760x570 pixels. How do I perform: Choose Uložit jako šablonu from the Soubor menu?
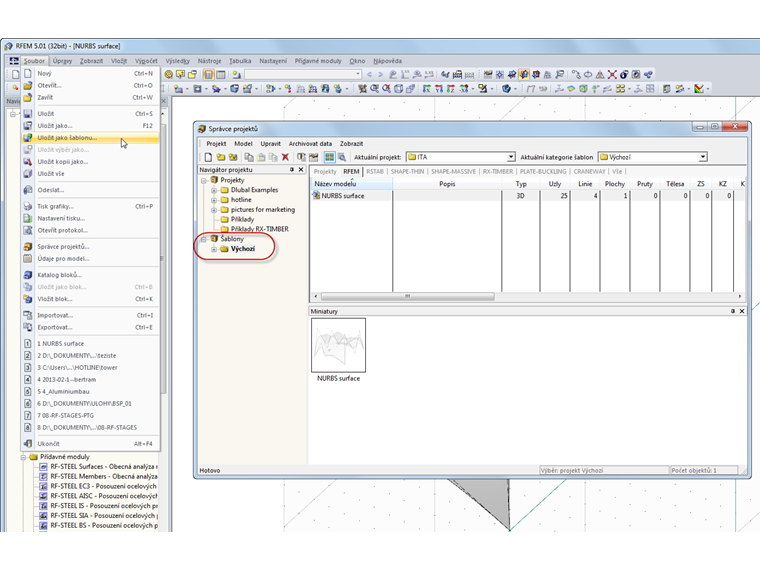click(90, 138)
